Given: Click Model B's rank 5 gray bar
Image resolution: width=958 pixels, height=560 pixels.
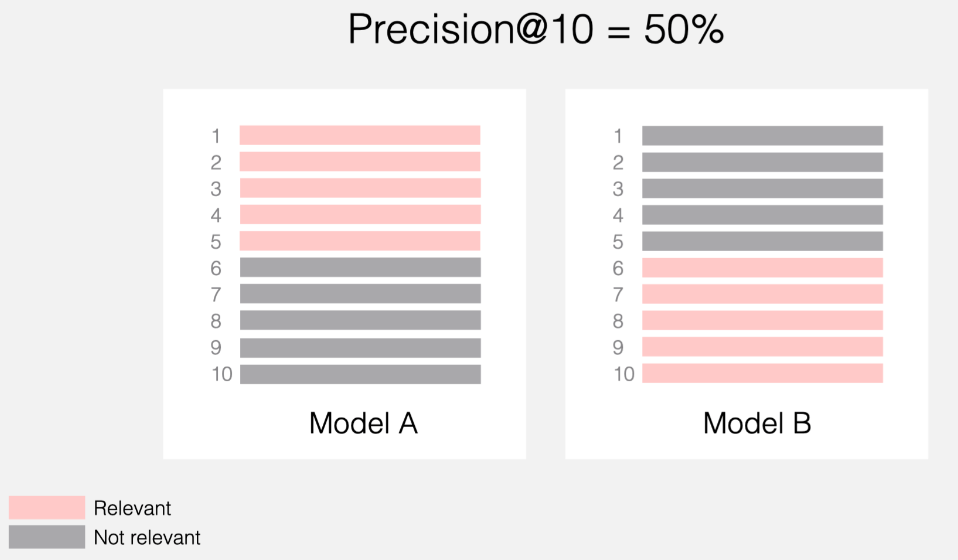Looking at the screenshot, I should coord(762,241).
